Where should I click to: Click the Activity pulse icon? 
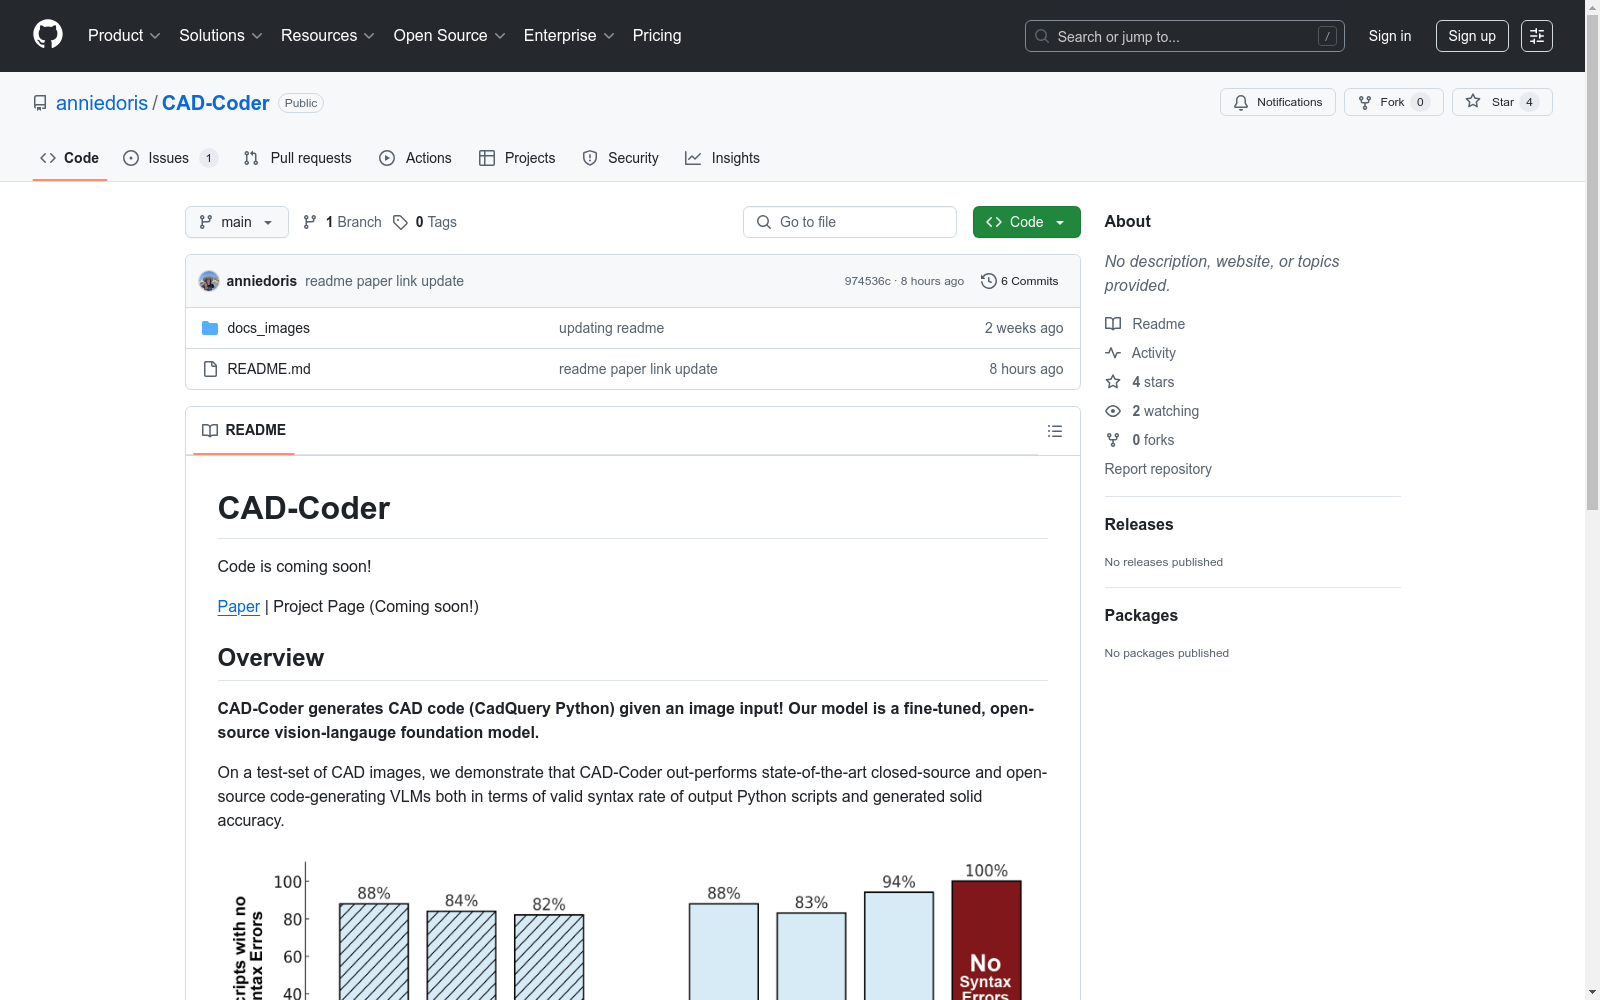[1113, 353]
